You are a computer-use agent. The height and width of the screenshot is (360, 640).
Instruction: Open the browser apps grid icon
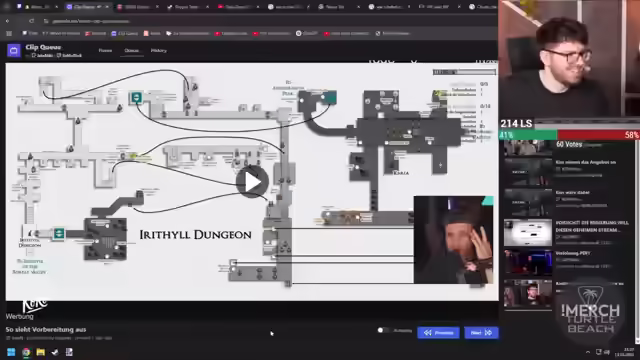click(9, 33)
